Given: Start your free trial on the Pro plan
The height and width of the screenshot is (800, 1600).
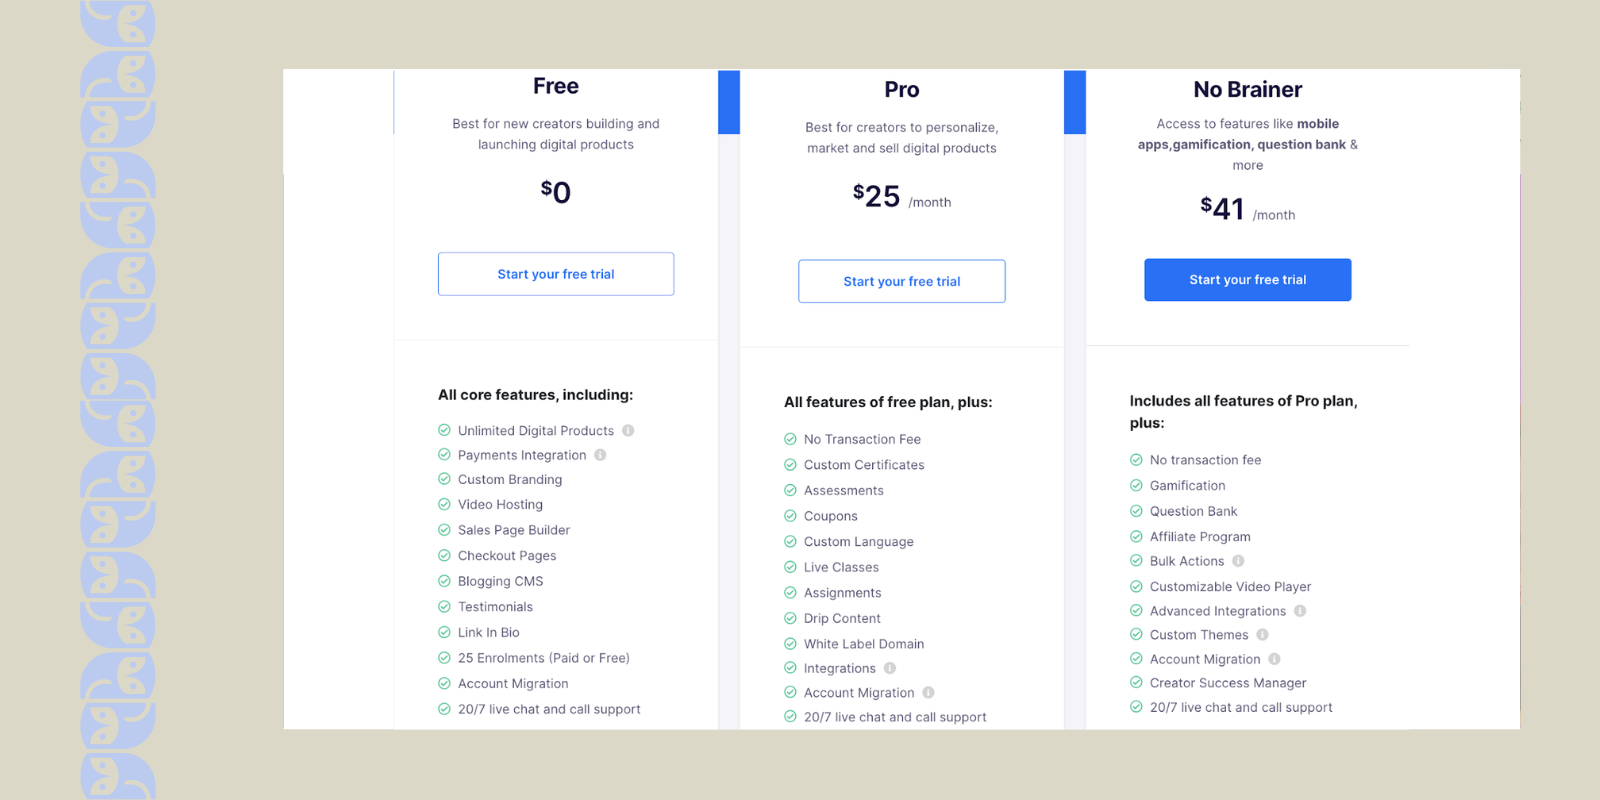Looking at the screenshot, I should [x=901, y=281].
